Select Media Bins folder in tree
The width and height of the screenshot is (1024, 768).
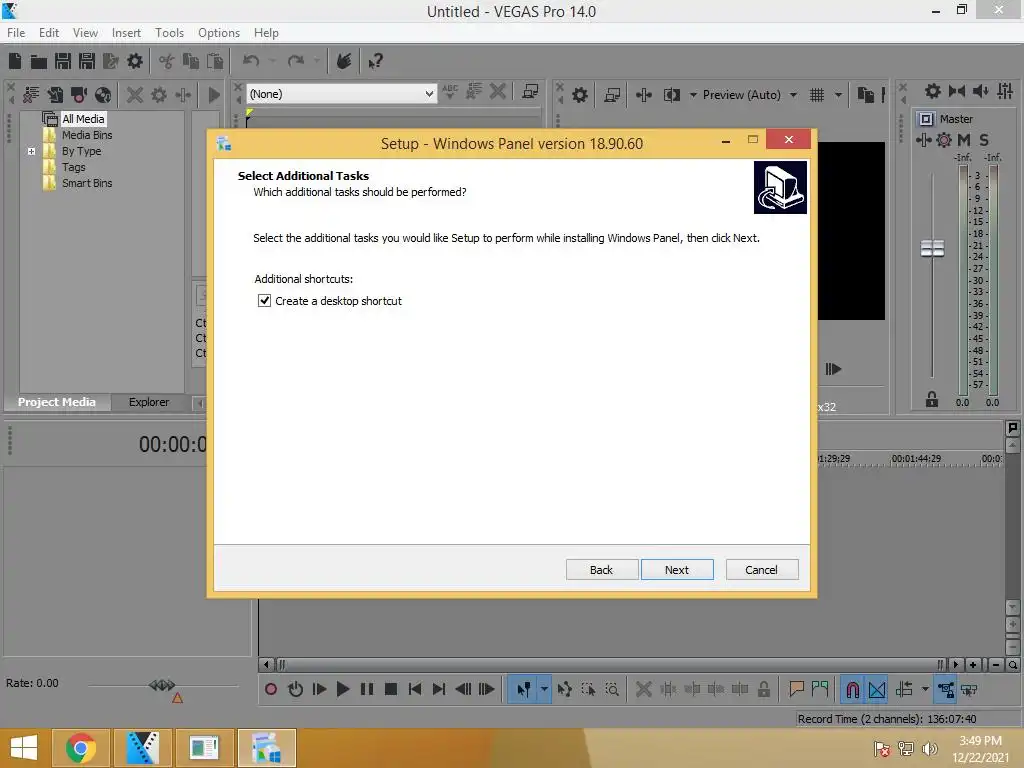click(87, 135)
